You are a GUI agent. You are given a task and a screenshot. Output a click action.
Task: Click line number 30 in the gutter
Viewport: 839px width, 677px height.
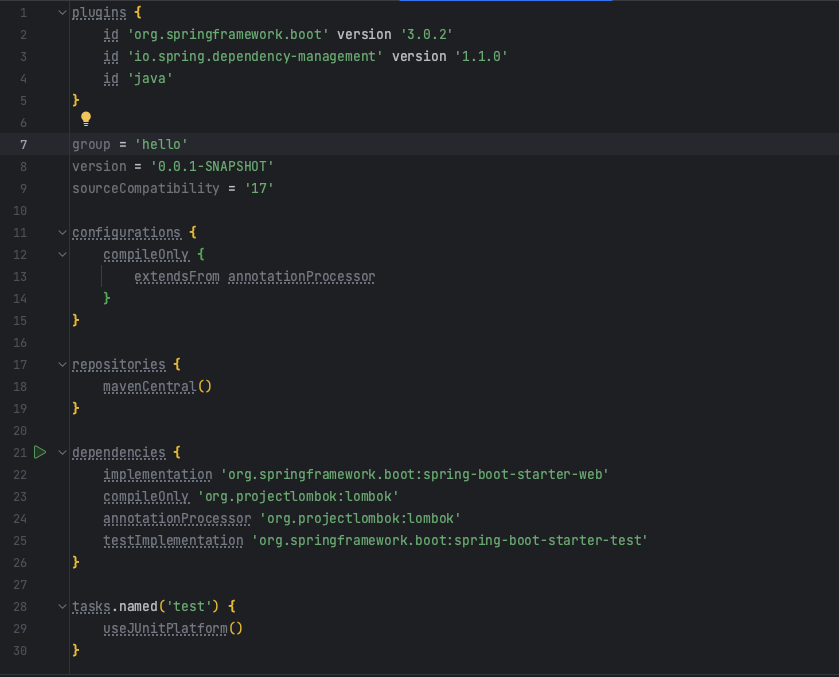point(20,651)
